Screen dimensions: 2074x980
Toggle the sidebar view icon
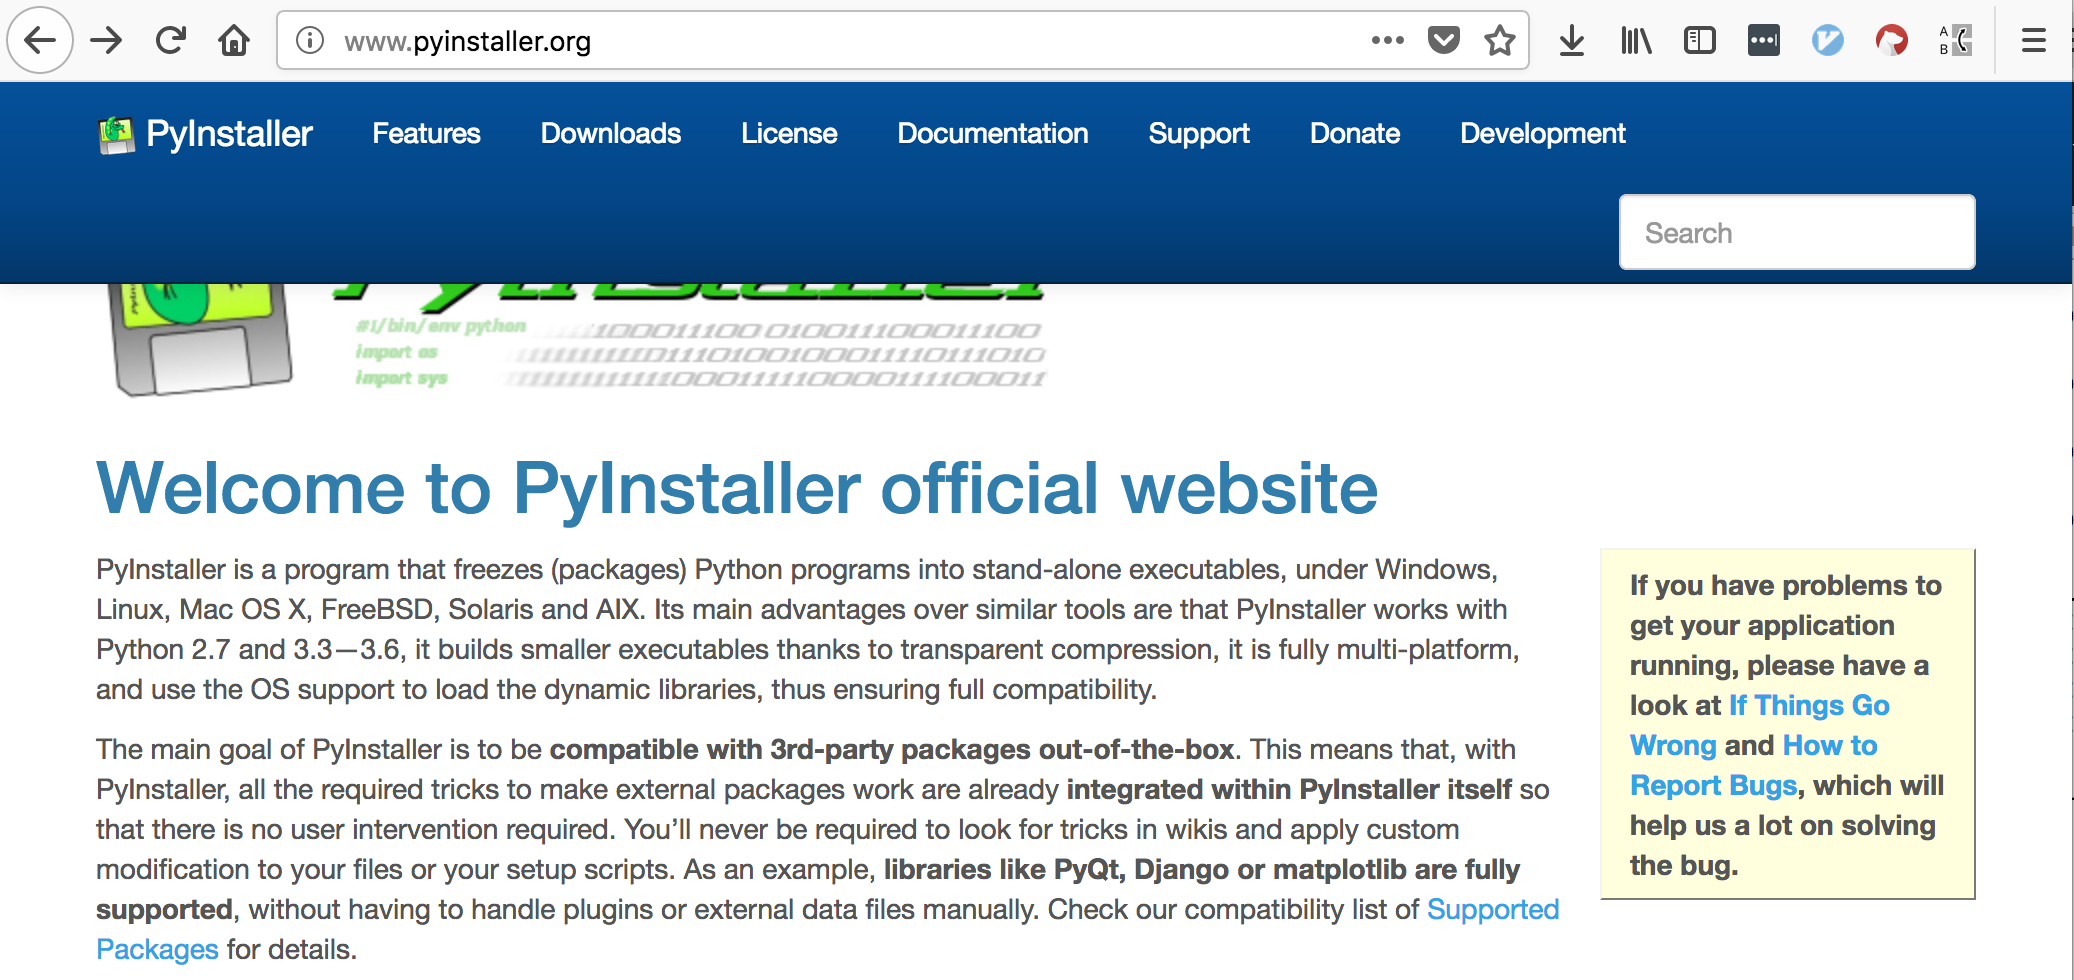[x=1699, y=40]
